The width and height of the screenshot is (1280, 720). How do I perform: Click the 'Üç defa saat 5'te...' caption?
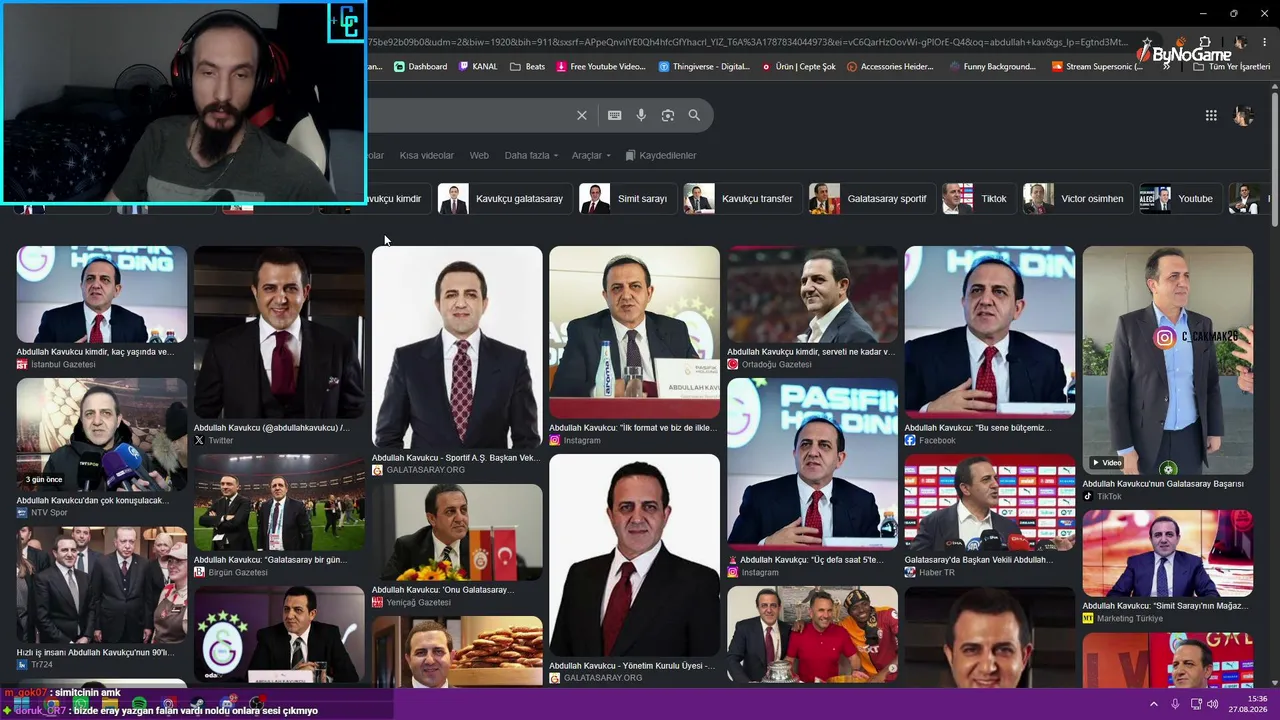click(x=812, y=560)
